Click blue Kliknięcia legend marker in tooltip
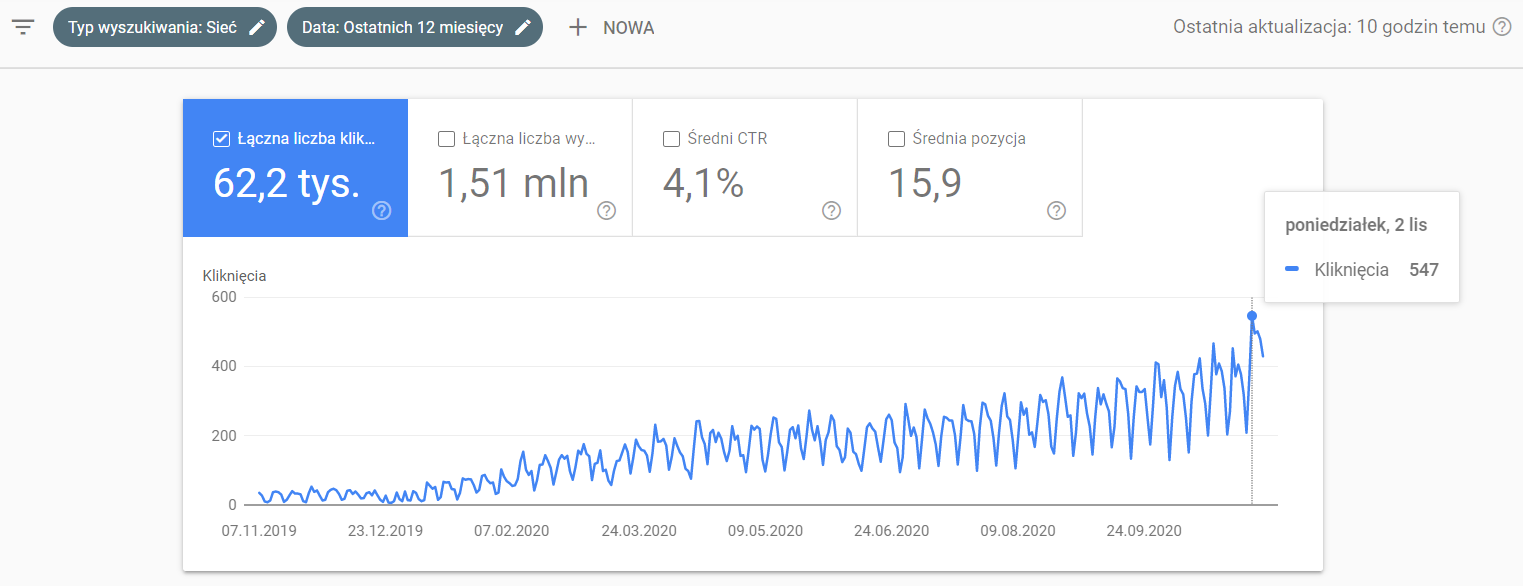 pos(1292,270)
